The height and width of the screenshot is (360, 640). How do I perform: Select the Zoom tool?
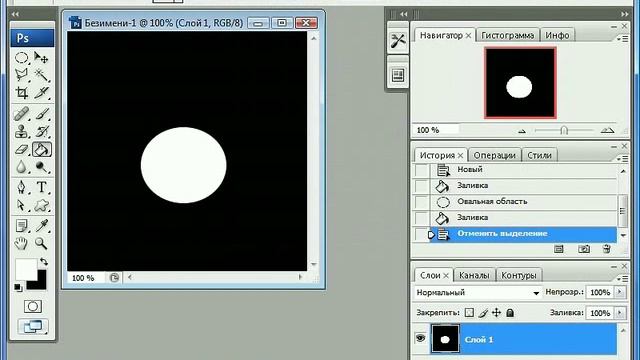tap(41, 244)
